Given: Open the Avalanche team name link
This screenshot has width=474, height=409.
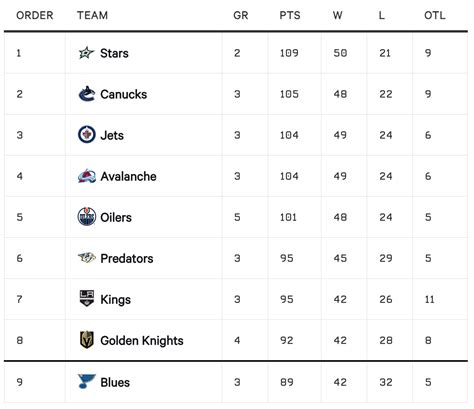Looking at the screenshot, I should click(128, 176).
